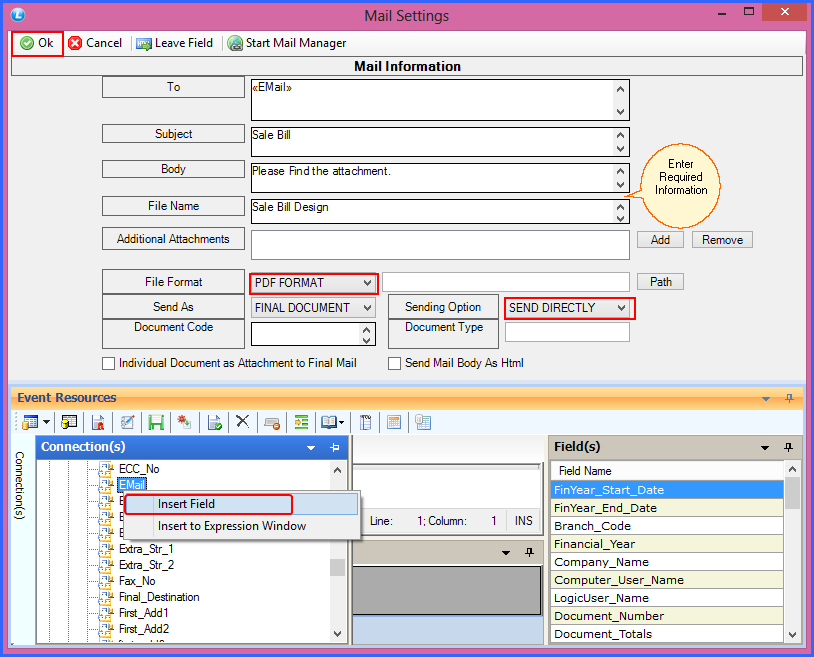
Task: Click the To label button
Action: click(173, 87)
